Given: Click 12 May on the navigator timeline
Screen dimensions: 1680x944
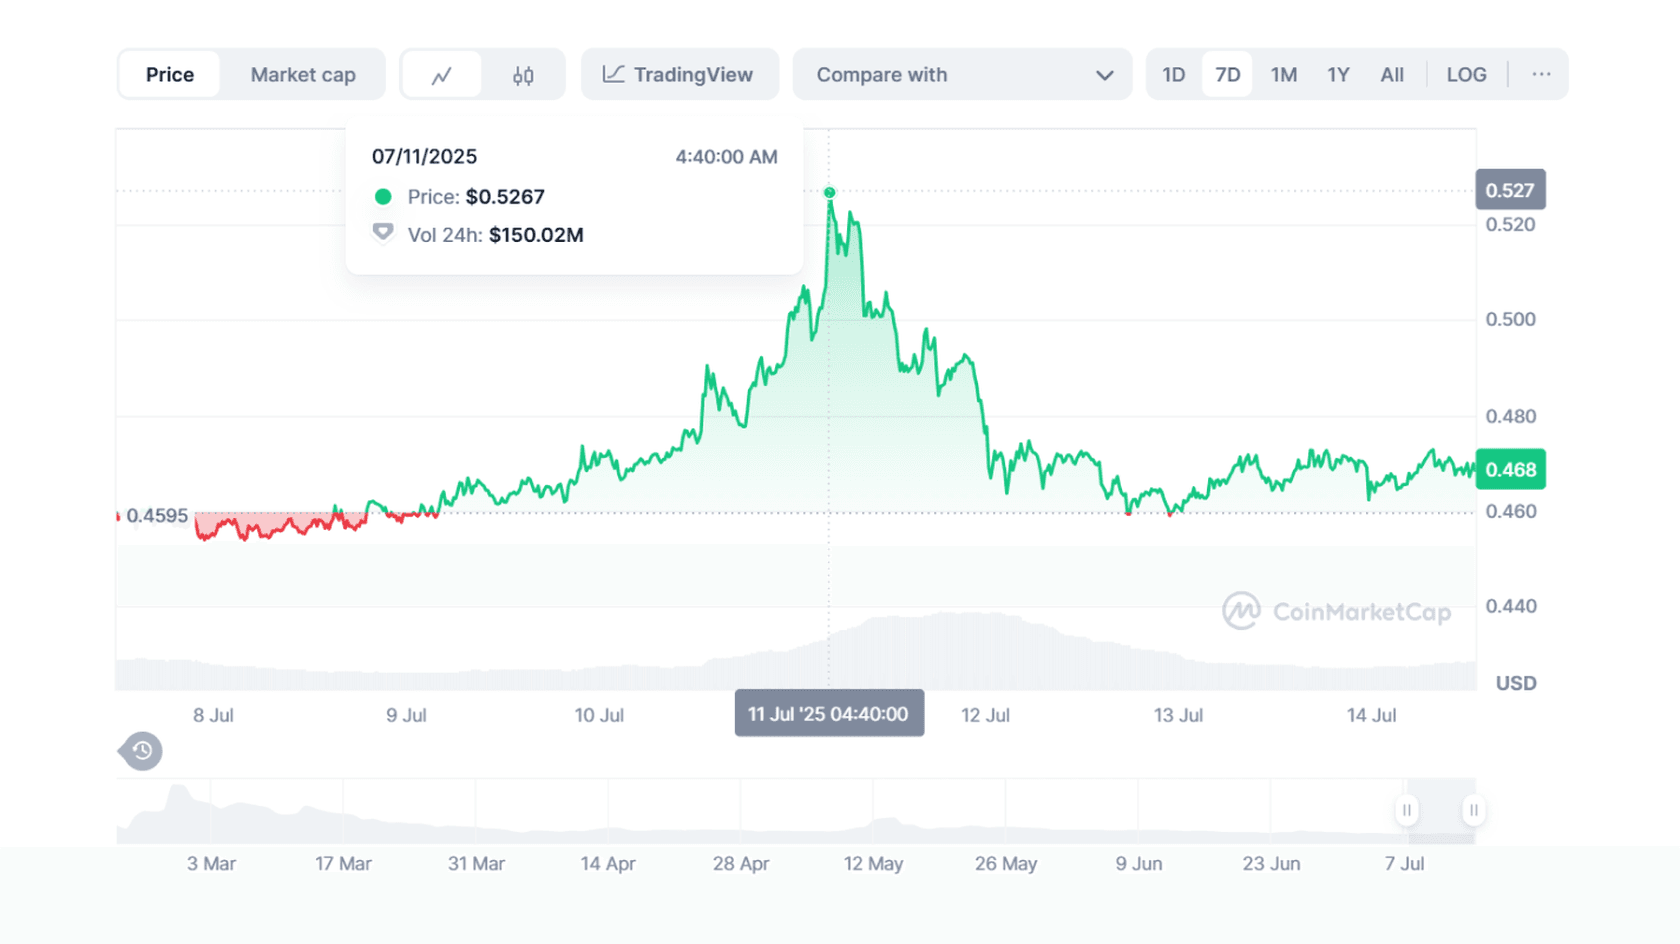Looking at the screenshot, I should 873,863.
